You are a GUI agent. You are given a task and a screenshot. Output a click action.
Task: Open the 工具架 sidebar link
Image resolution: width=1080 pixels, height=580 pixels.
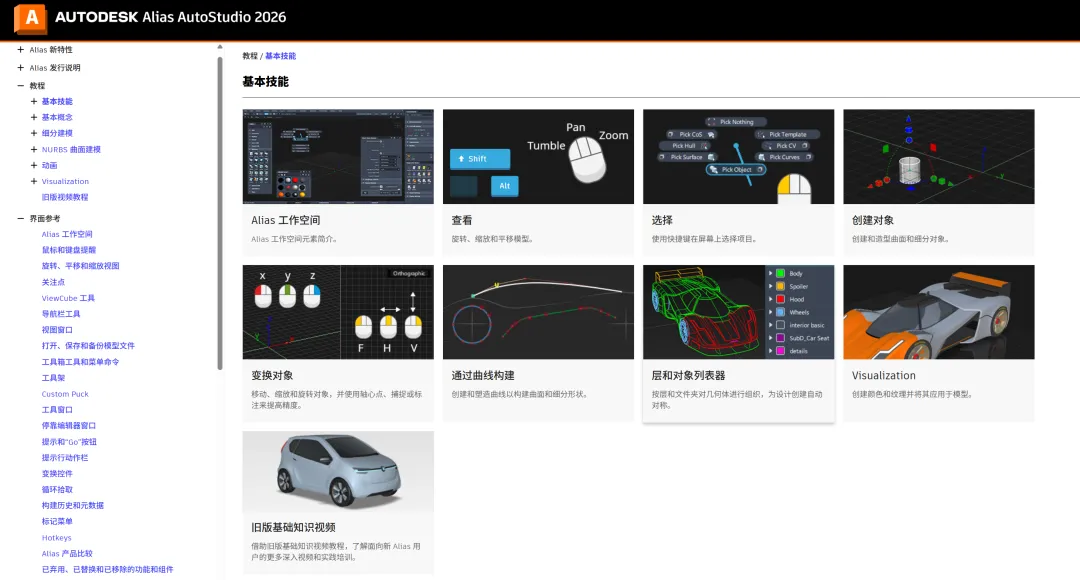click(x=53, y=378)
